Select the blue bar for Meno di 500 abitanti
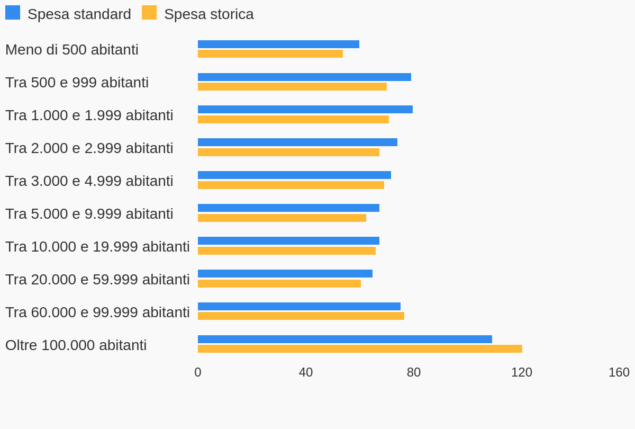635x429 pixels. point(278,44)
